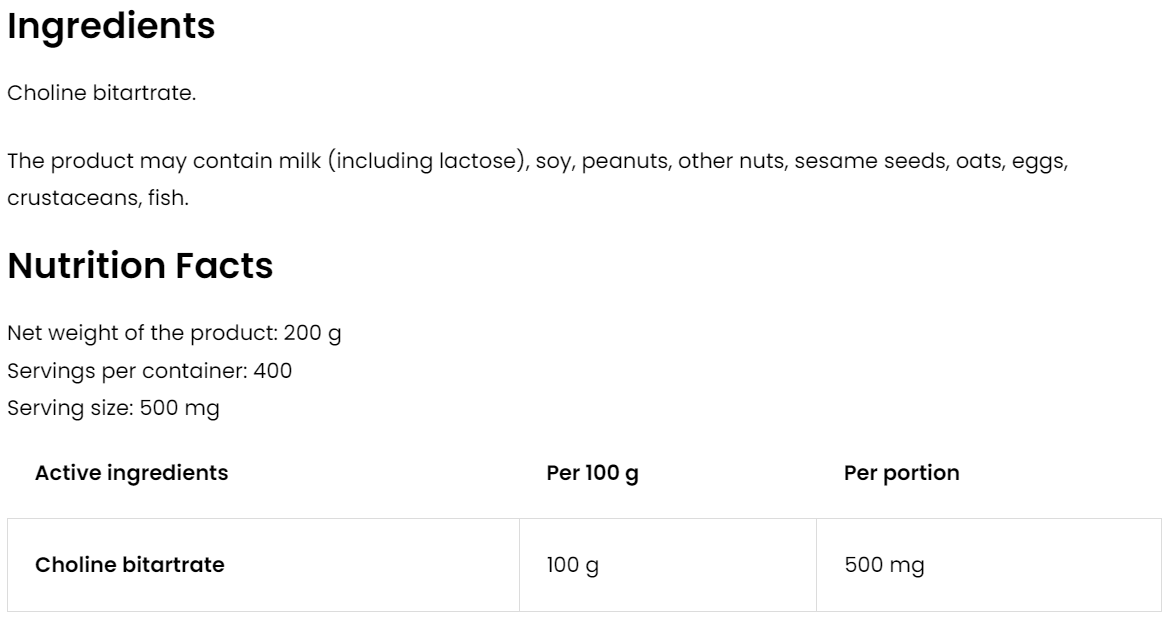Click the 'Serving size: 500 mg' line
Viewport: 1168px width, 619px height.
[x=113, y=409]
